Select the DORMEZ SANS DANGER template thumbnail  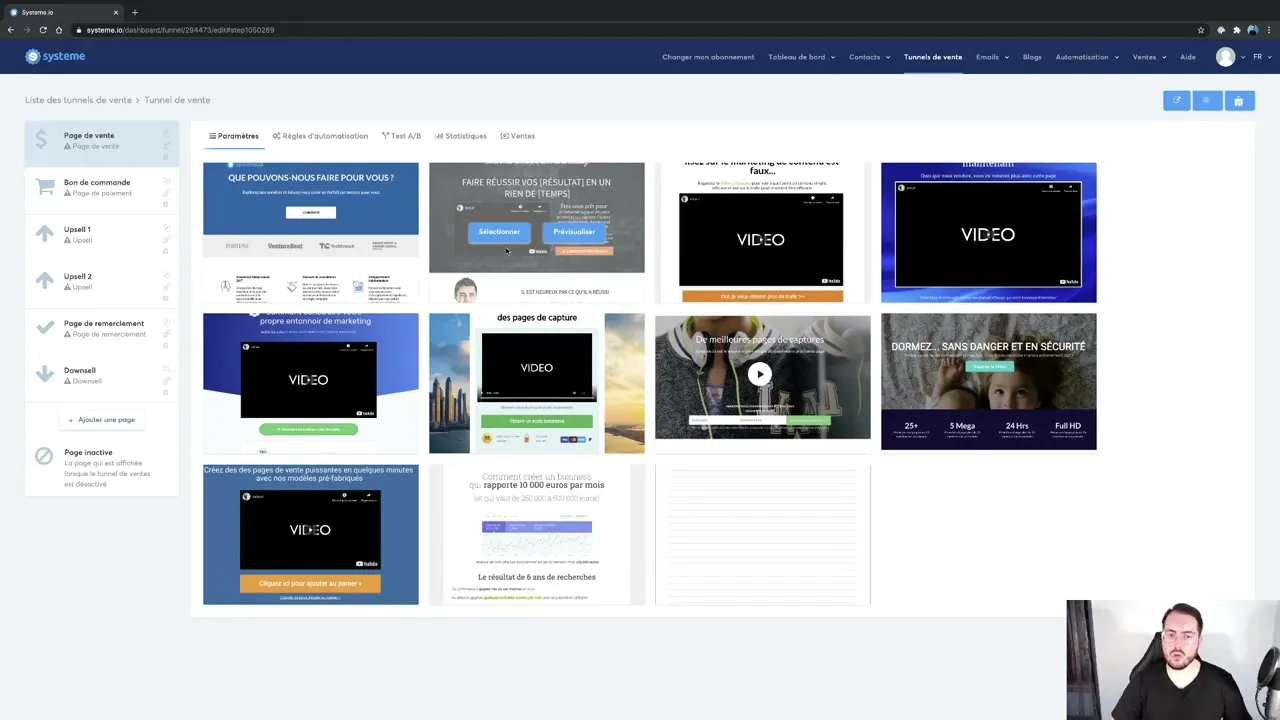click(988, 381)
